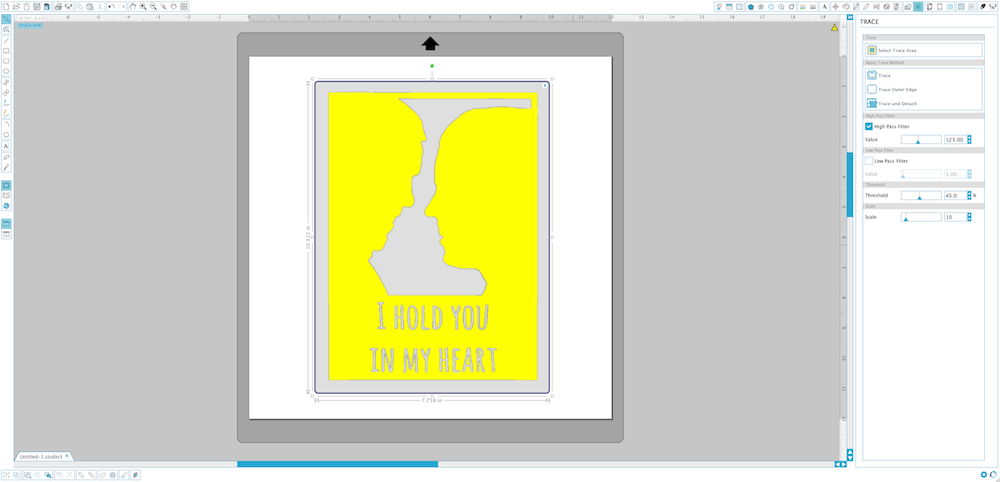The height and width of the screenshot is (482, 1000).
Task: Open the active Trace panel icon
Action: (x=917, y=6)
